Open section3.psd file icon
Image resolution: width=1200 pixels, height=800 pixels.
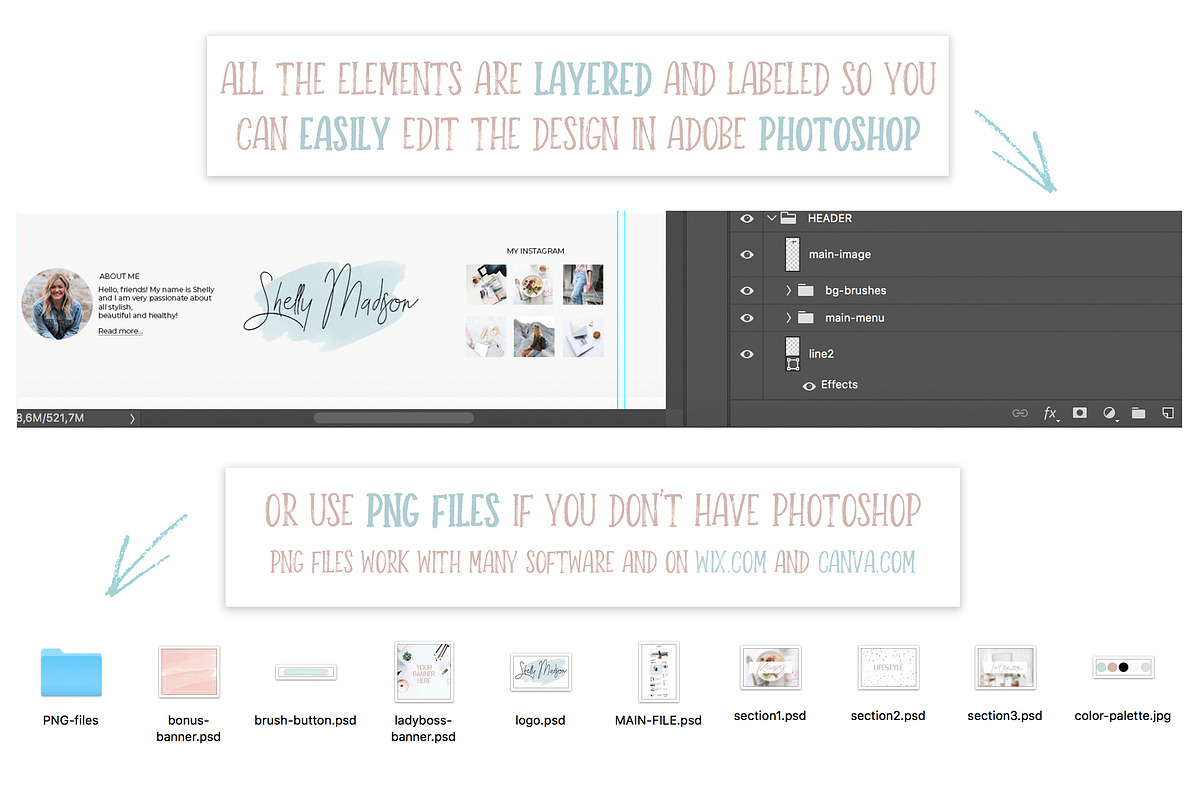(x=1005, y=668)
